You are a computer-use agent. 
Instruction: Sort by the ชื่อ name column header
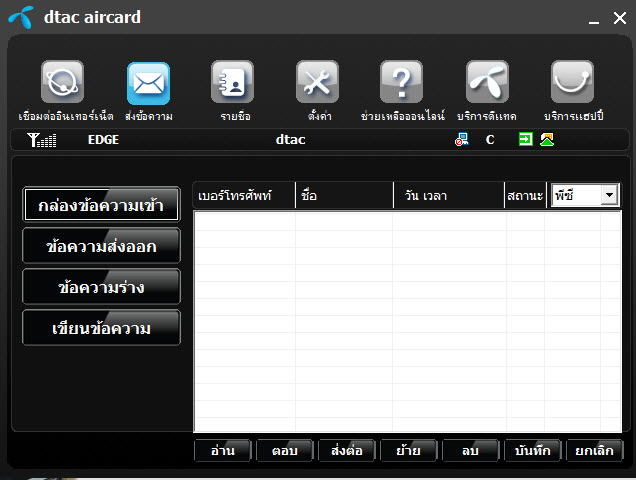click(x=344, y=196)
